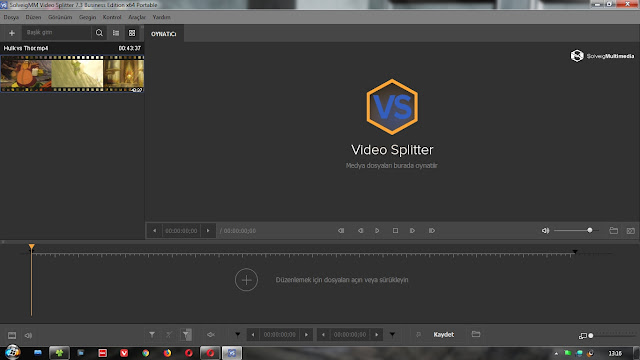Click the fragment start time field
640x360 pixels.
(x=280, y=335)
